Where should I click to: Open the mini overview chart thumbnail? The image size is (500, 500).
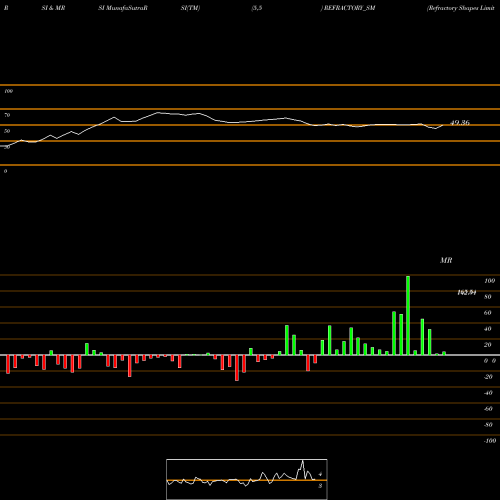[247, 479]
